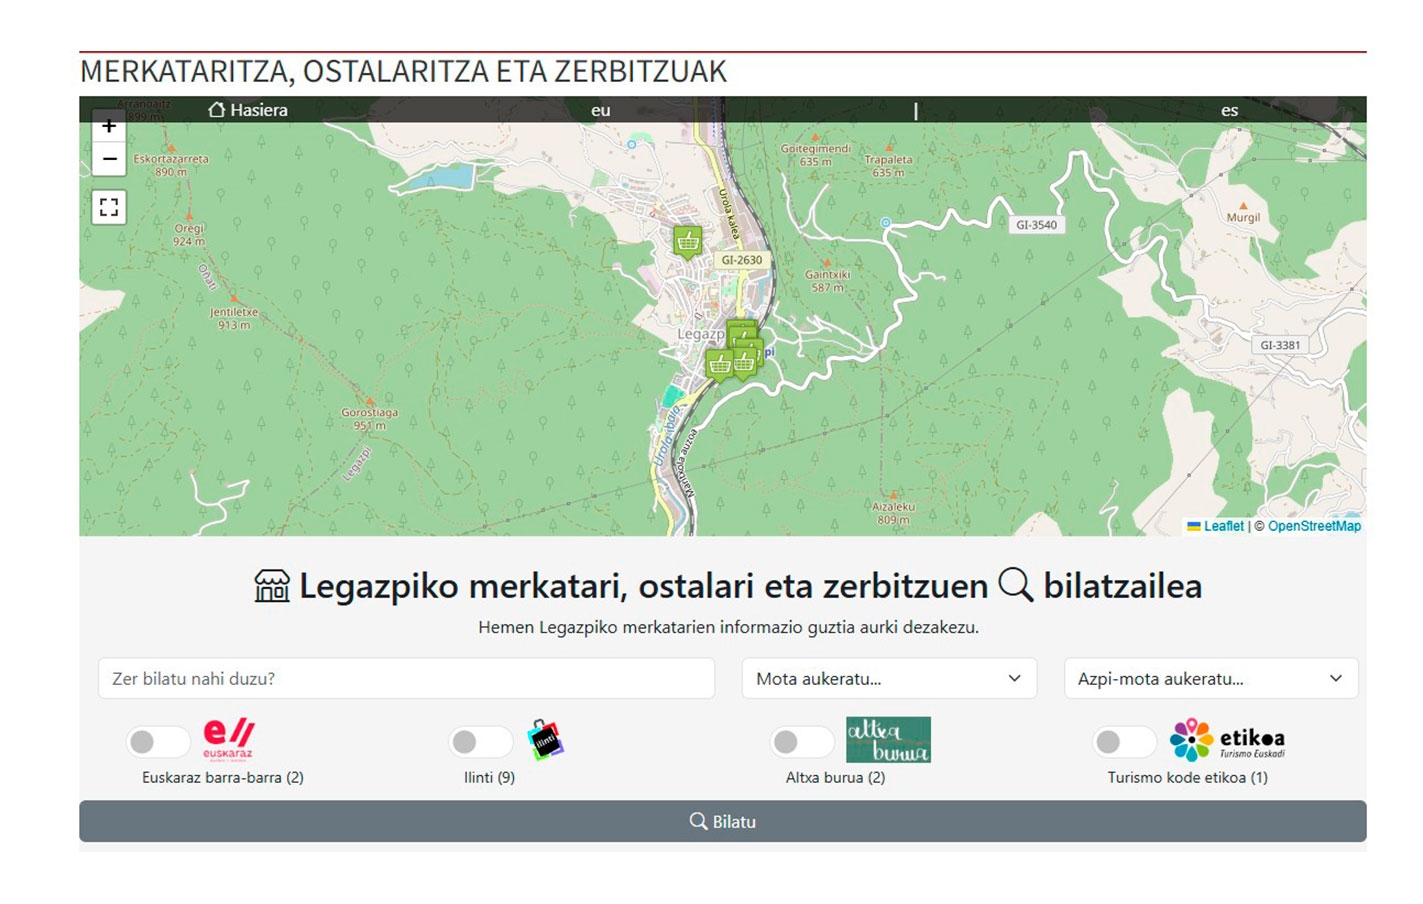Click the Murgil peak label on map

(1243, 217)
